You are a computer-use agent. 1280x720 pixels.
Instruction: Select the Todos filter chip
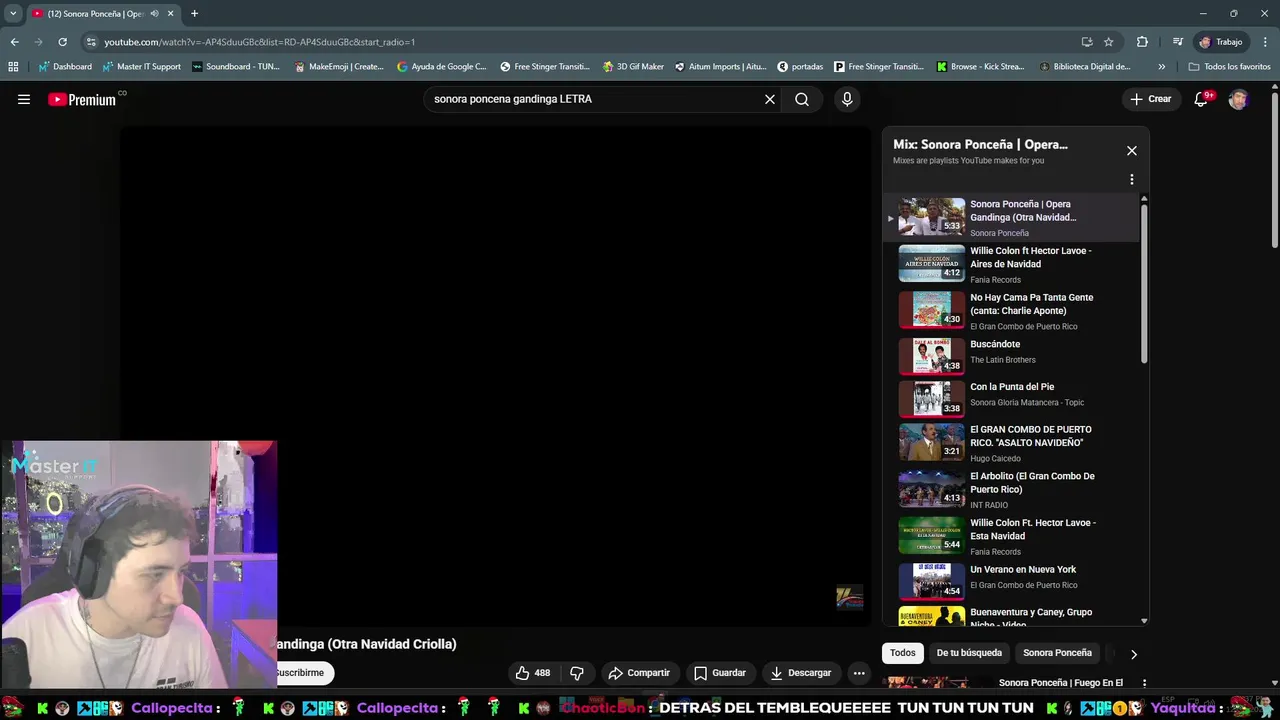click(x=903, y=653)
